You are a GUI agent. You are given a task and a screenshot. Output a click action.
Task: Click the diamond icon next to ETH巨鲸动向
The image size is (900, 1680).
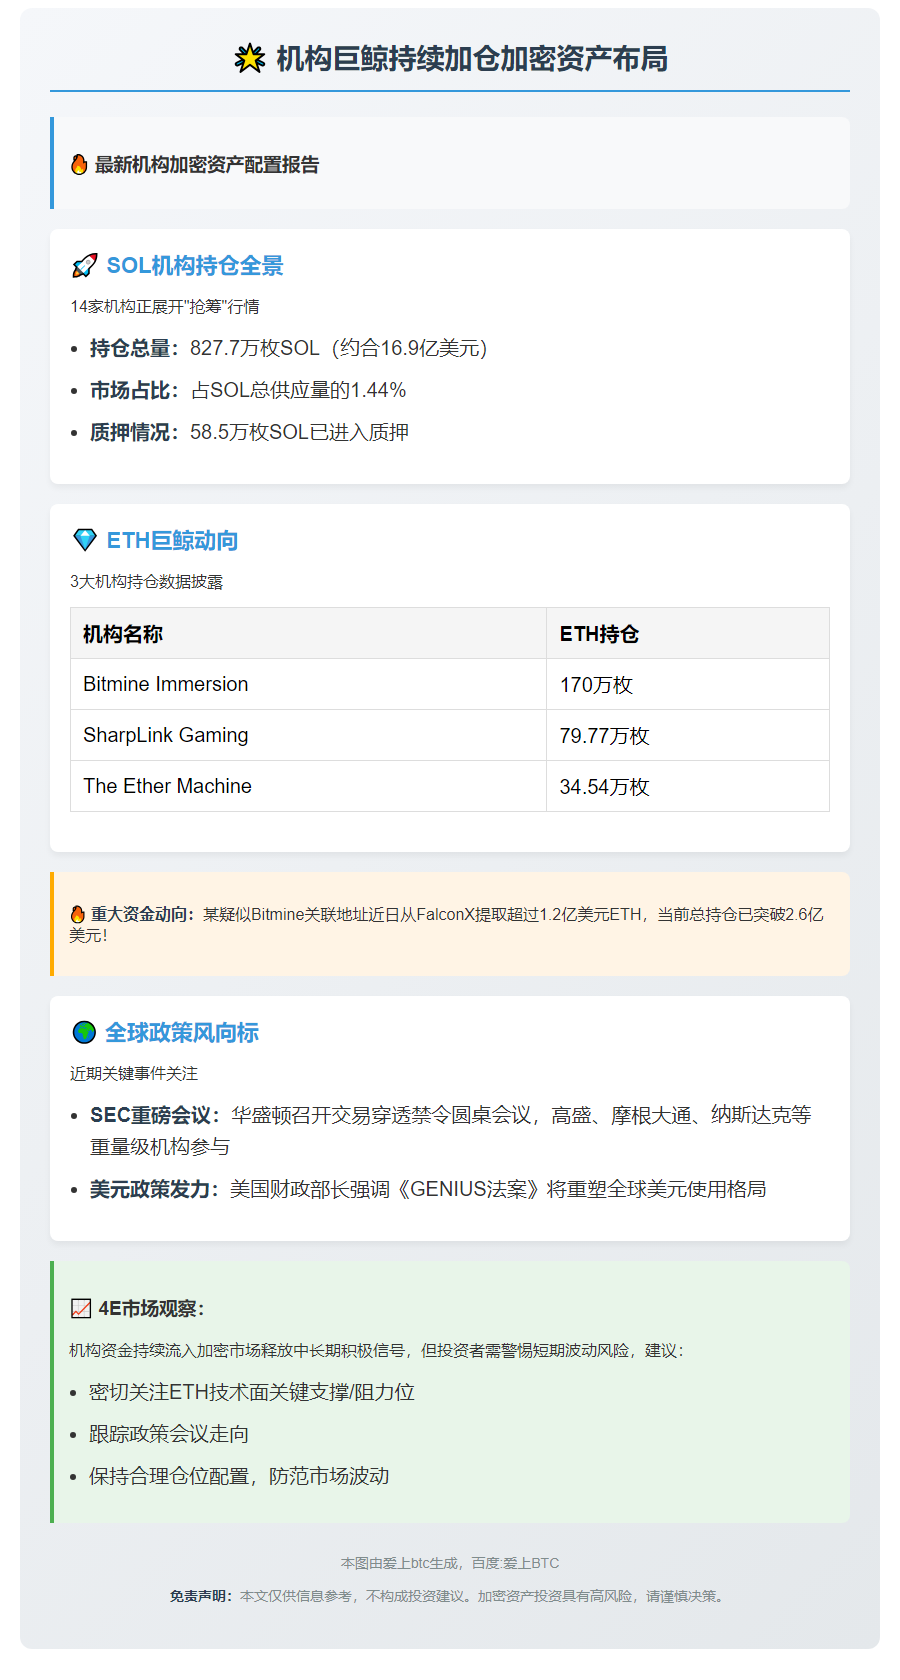pos(84,541)
